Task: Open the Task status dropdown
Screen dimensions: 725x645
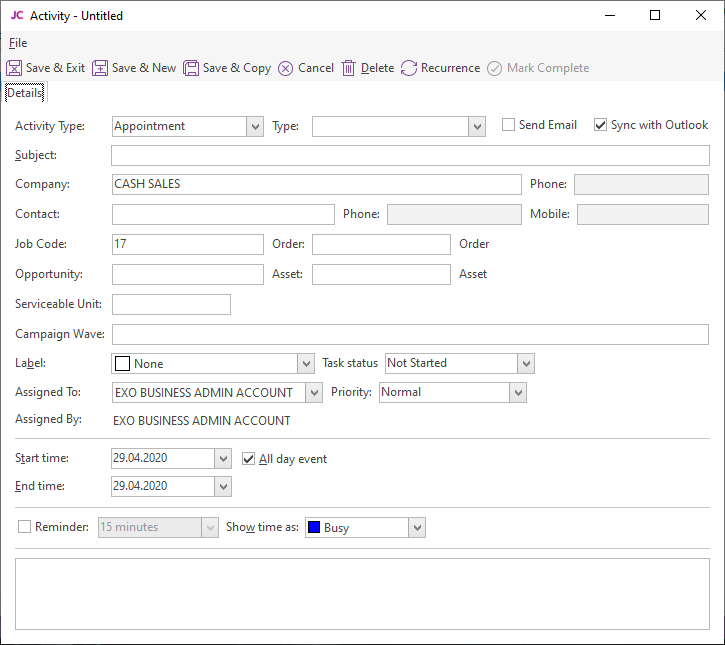Action: click(526, 363)
